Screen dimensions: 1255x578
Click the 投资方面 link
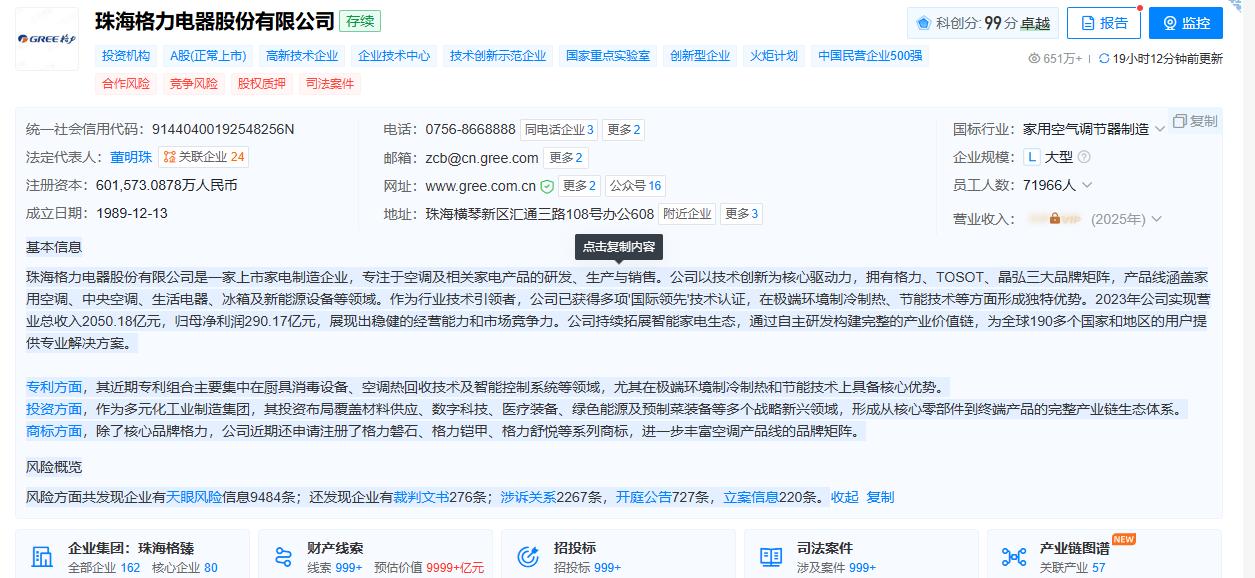pyautogui.click(x=54, y=409)
